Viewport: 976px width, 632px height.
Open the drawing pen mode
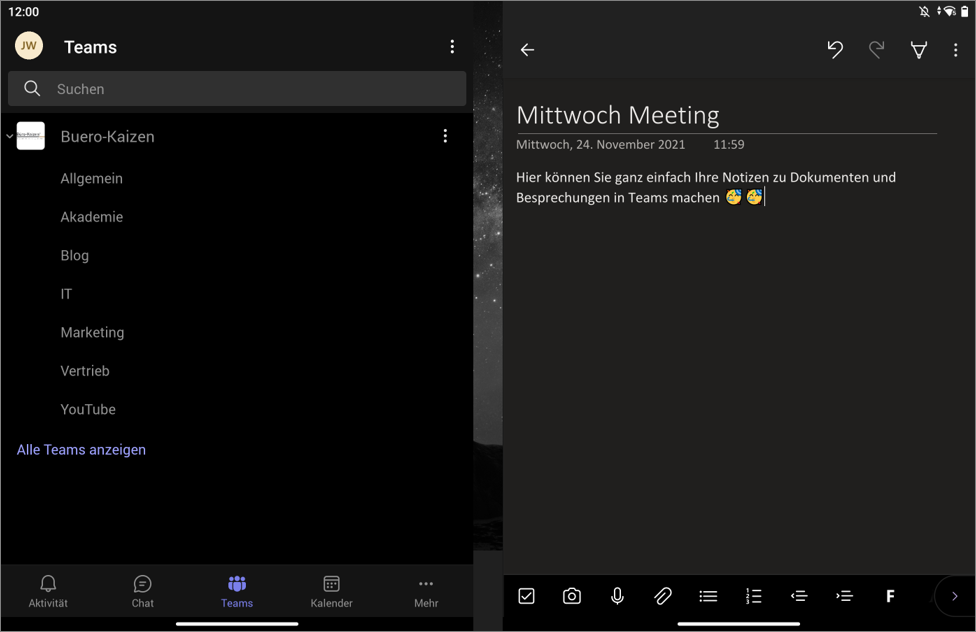click(919, 50)
